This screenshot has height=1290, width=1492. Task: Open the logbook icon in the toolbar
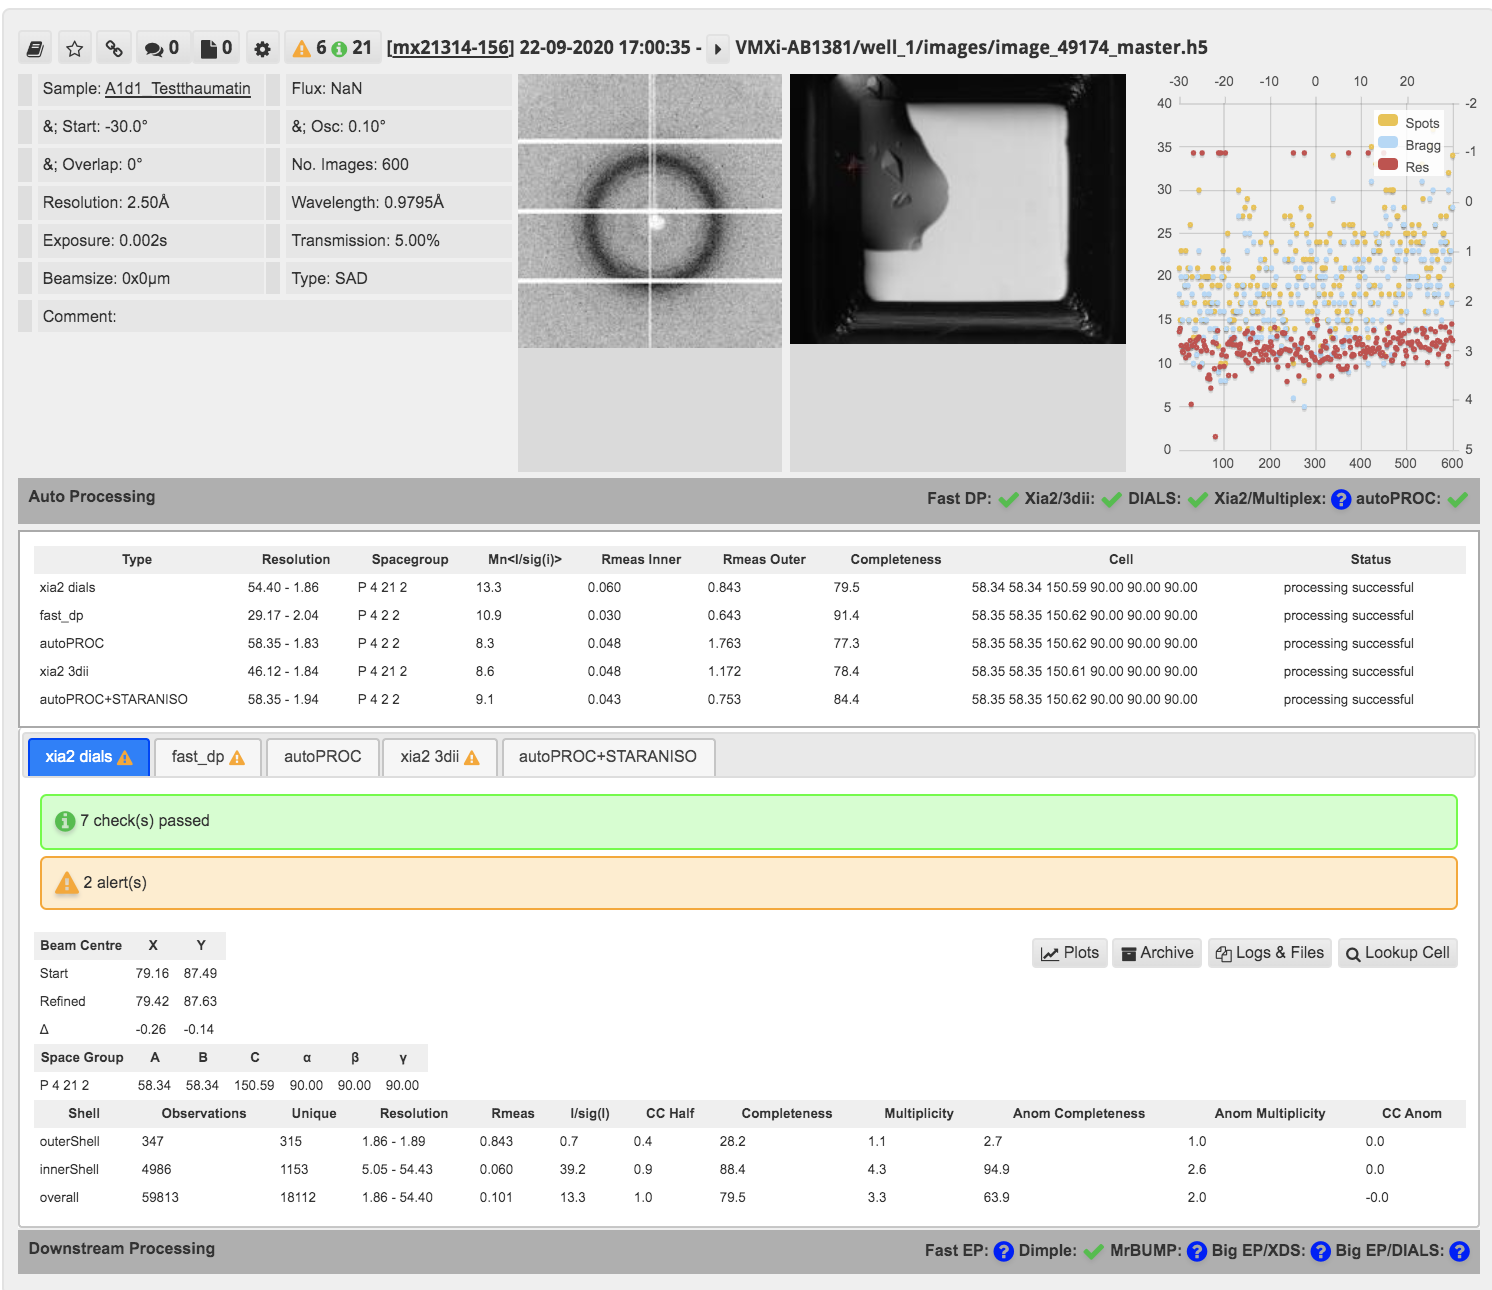[35, 46]
